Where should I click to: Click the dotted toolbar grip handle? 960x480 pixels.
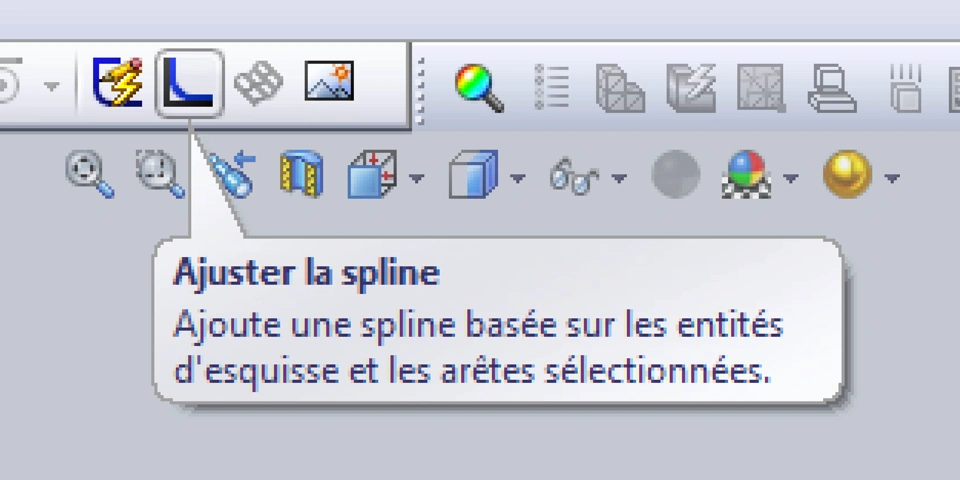tap(422, 90)
